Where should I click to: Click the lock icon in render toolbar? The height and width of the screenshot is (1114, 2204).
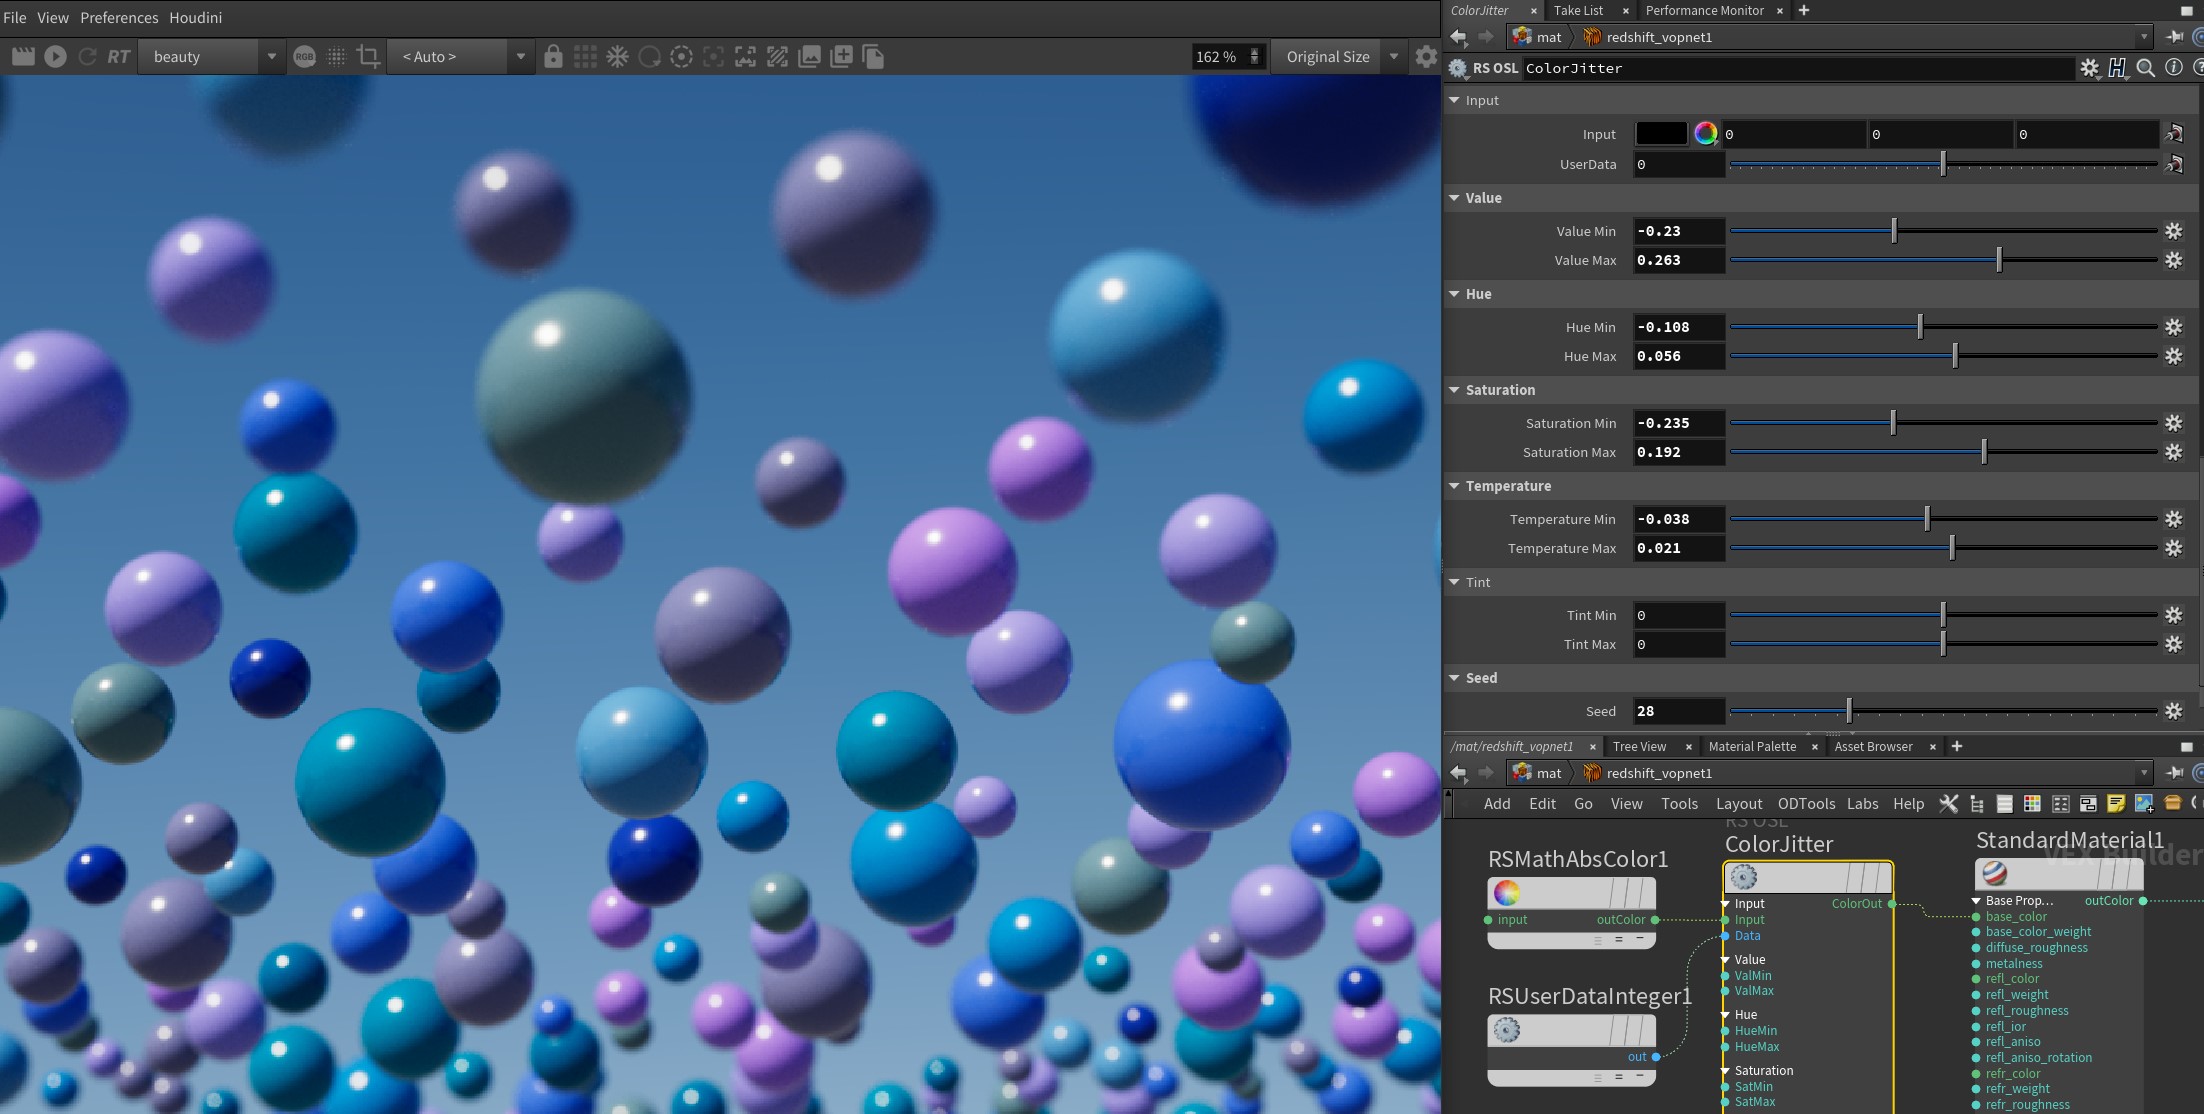(x=553, y=57)
